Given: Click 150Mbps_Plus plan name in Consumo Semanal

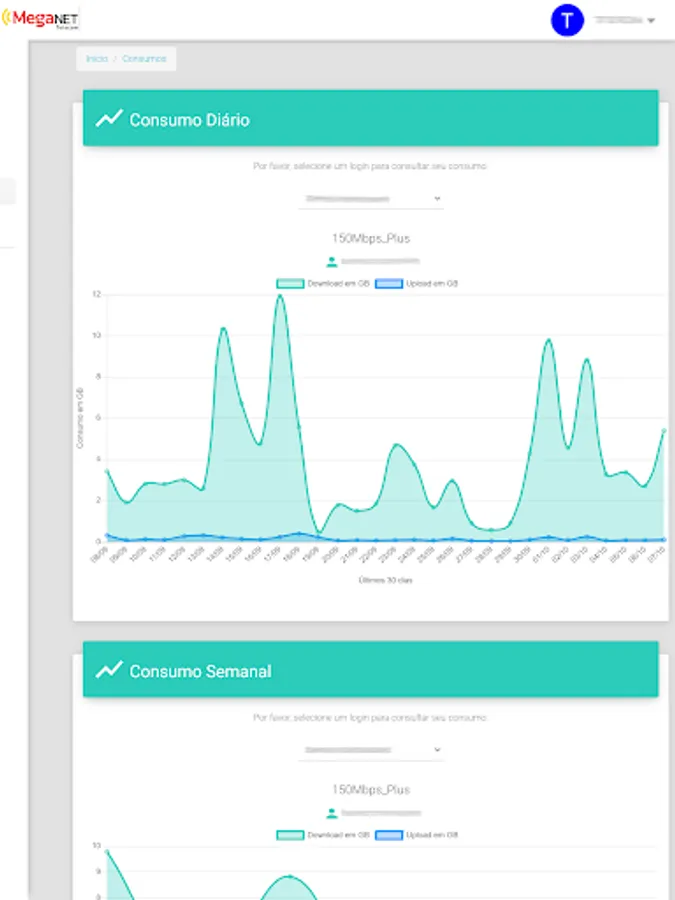Looking at the screenshot, I should 371,790.
